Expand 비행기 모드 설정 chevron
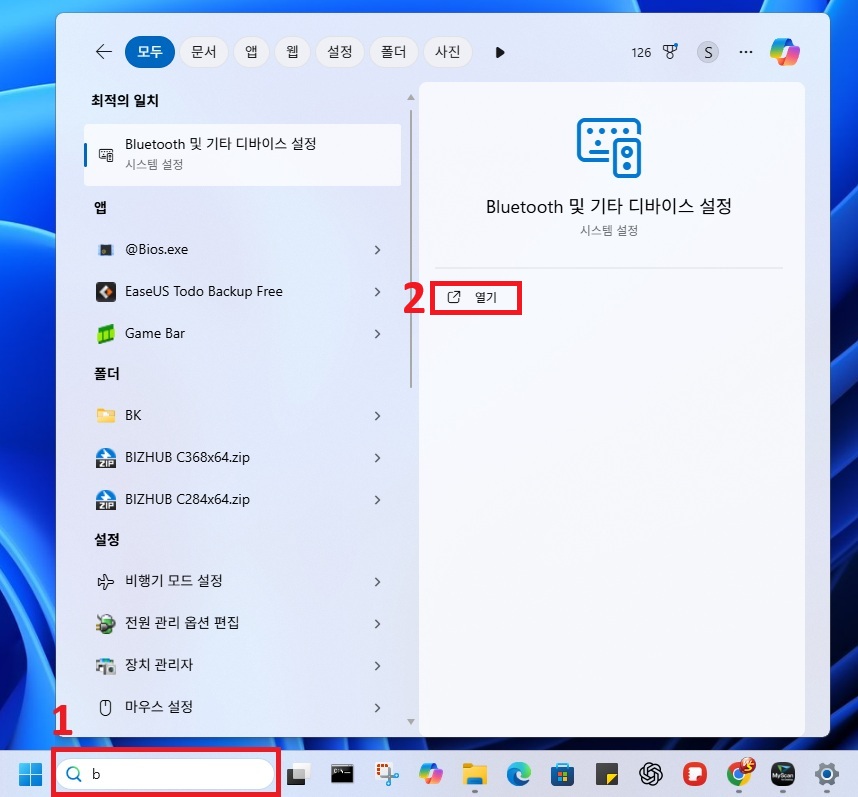Screen dimensions: 858x797 click(377, 581)
